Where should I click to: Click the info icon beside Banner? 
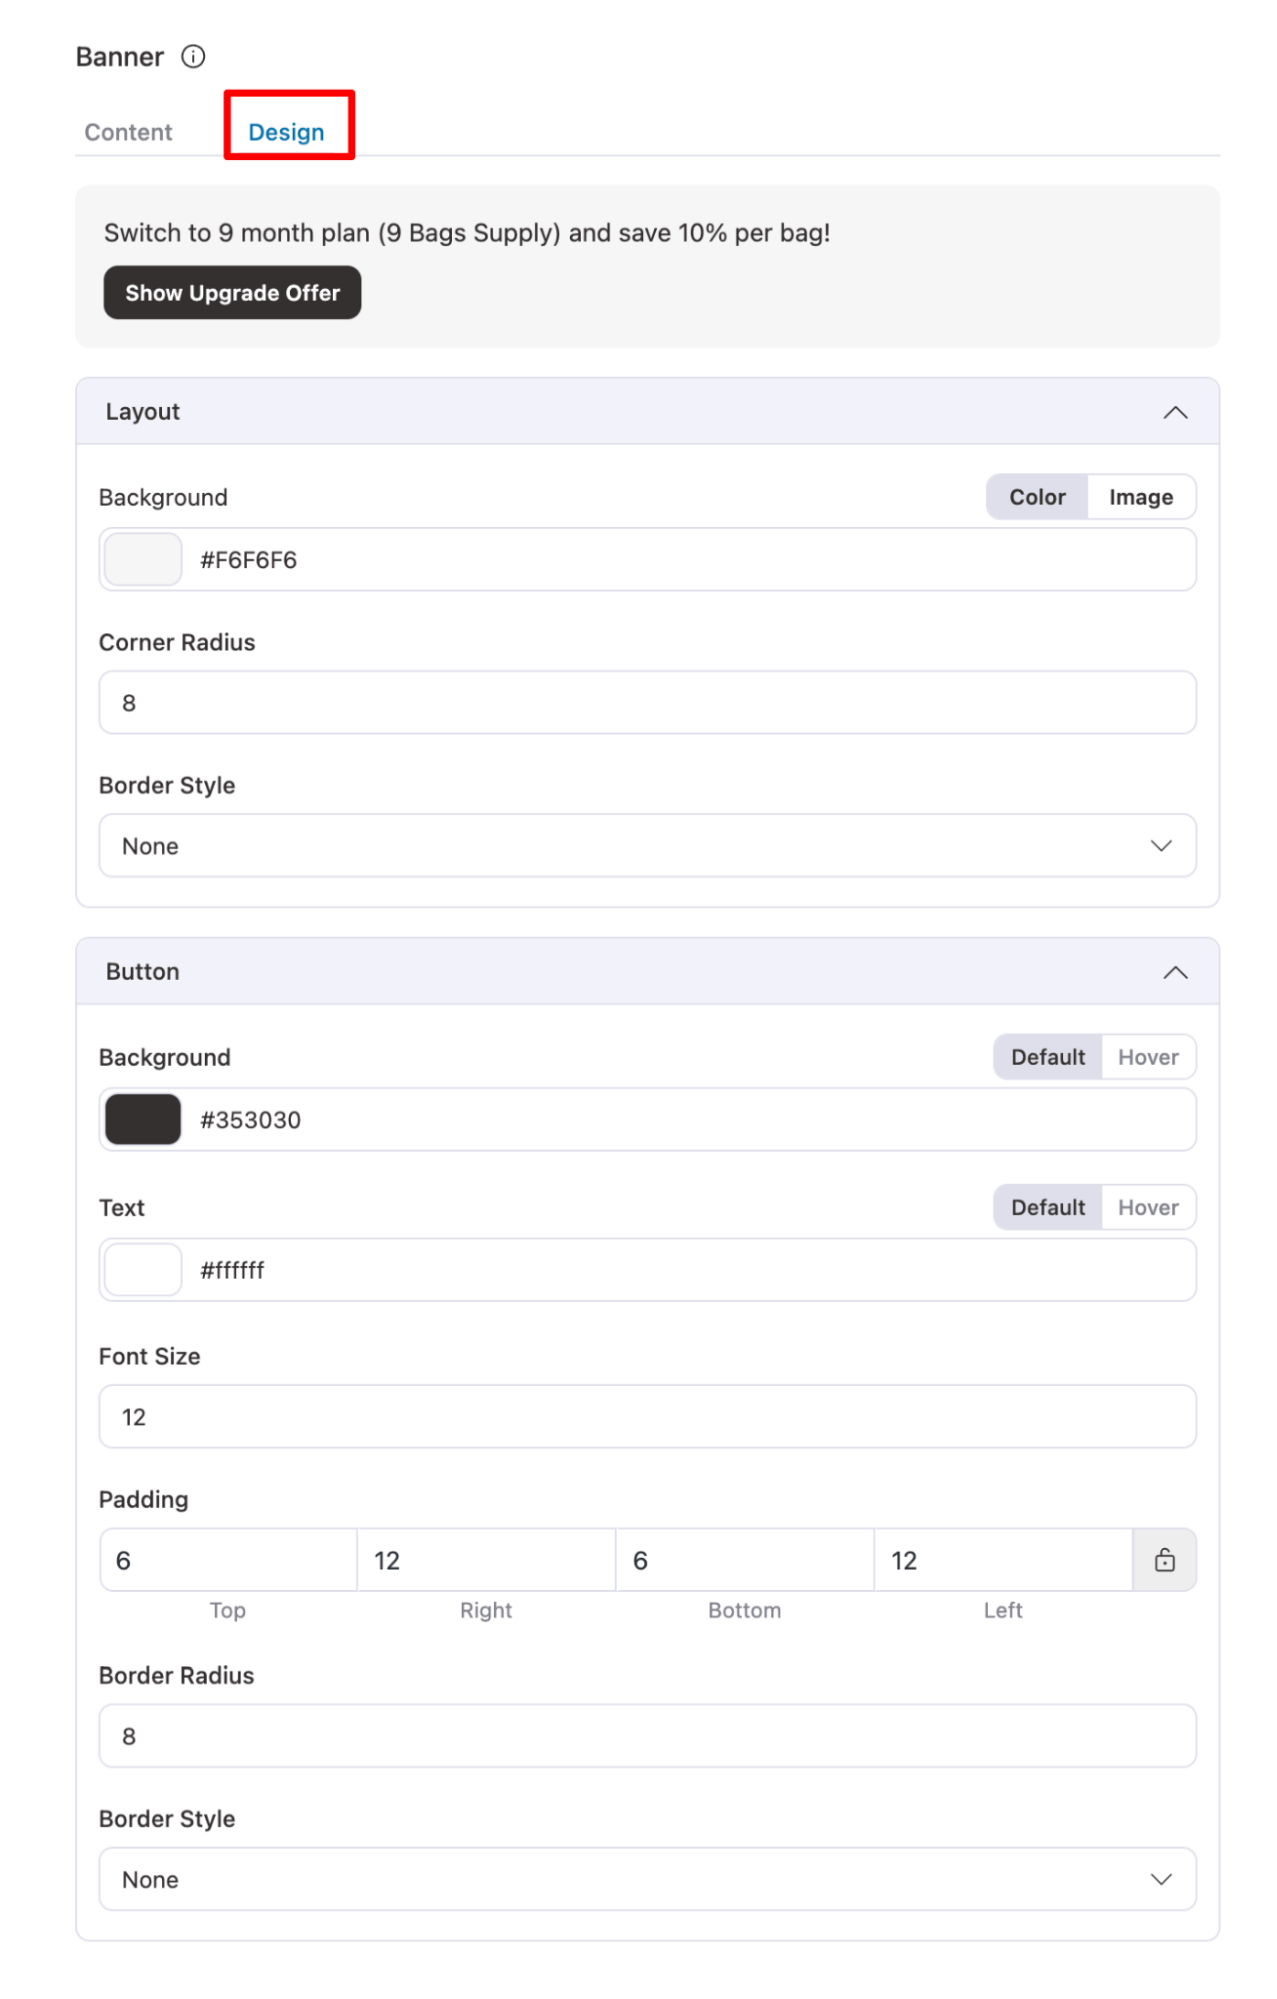tap(193, 57)
